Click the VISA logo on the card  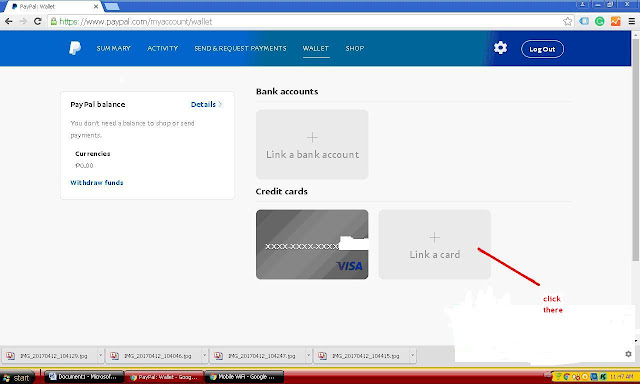[x=349, y=266]
